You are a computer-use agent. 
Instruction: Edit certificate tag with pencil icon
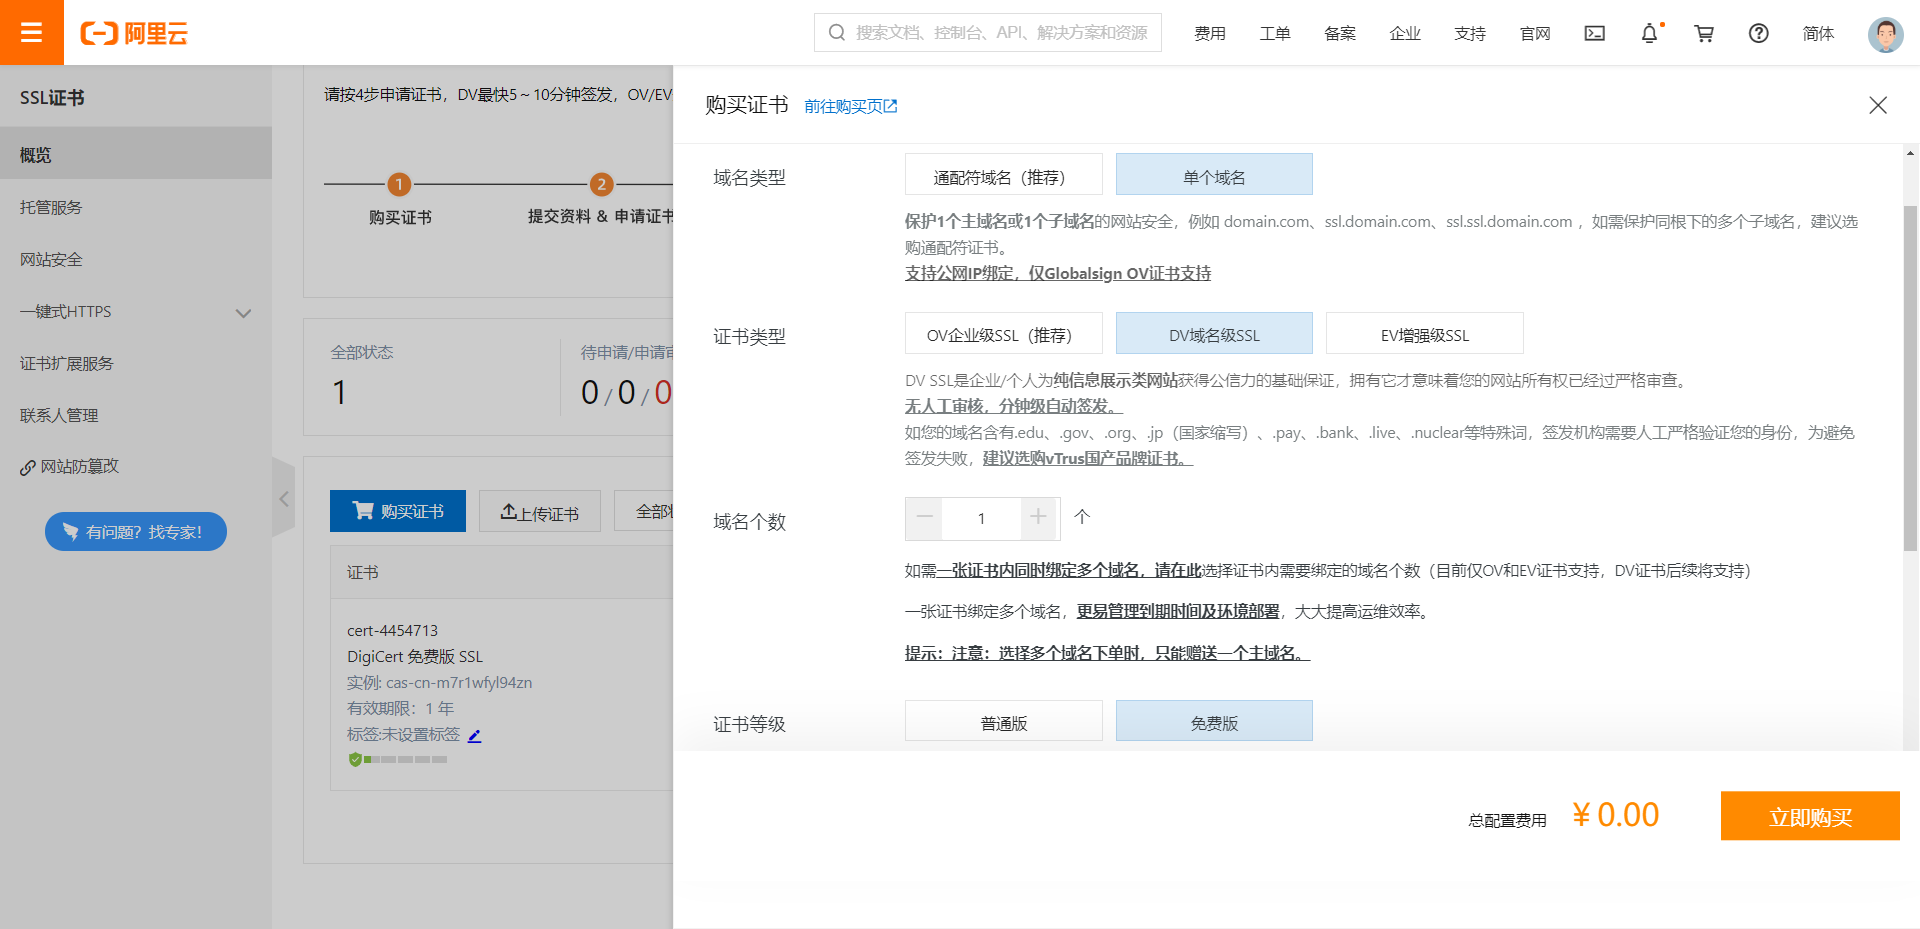(x=475, y=736)
